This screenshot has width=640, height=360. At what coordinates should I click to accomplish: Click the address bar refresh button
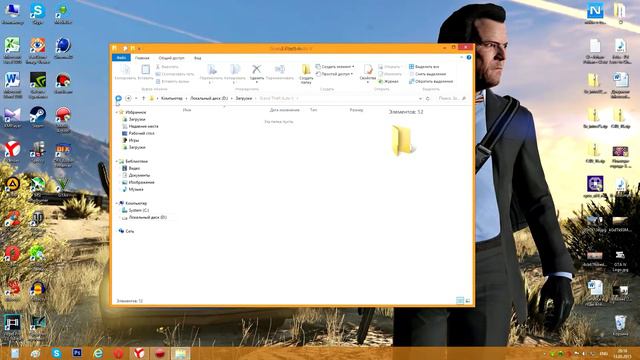click(428, 98)
